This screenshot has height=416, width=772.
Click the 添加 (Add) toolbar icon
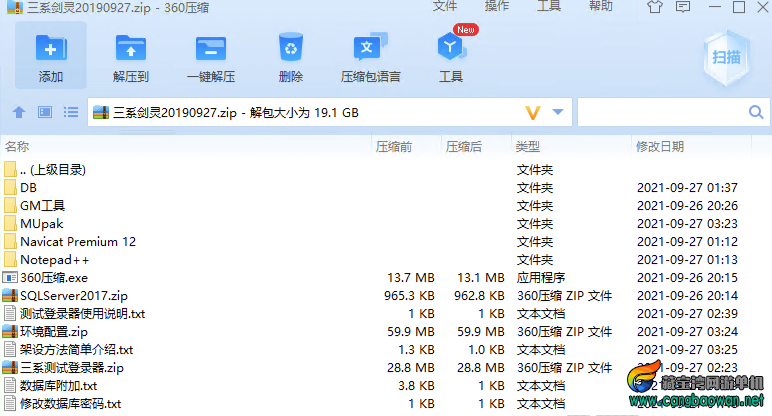[x=51, y=49]
